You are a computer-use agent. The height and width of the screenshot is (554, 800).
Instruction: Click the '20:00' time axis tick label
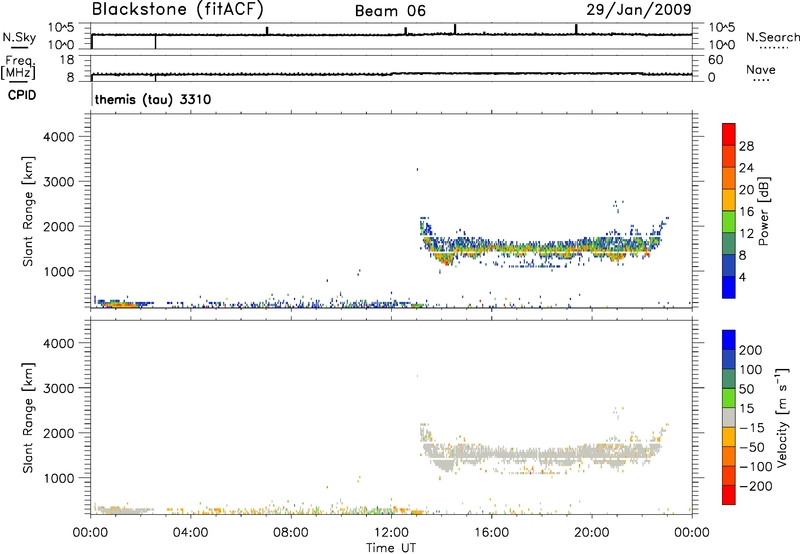592,533
